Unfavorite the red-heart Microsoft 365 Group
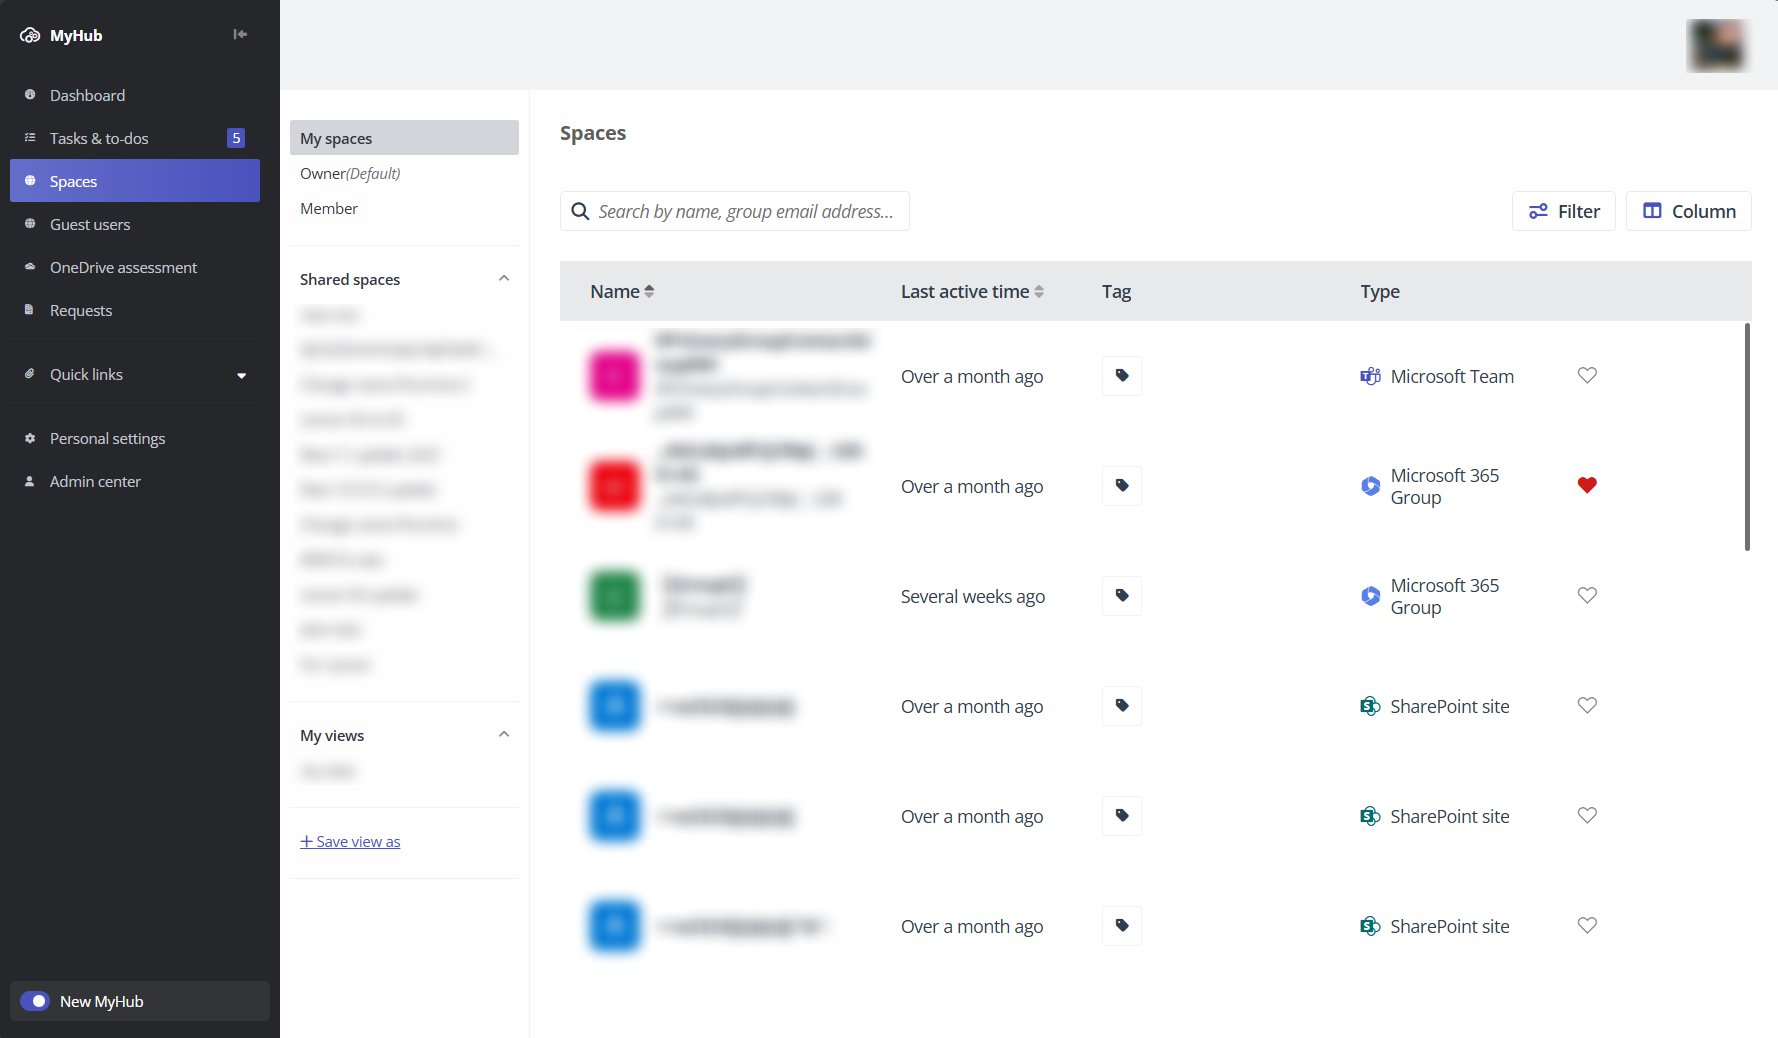 point(1586,485)
